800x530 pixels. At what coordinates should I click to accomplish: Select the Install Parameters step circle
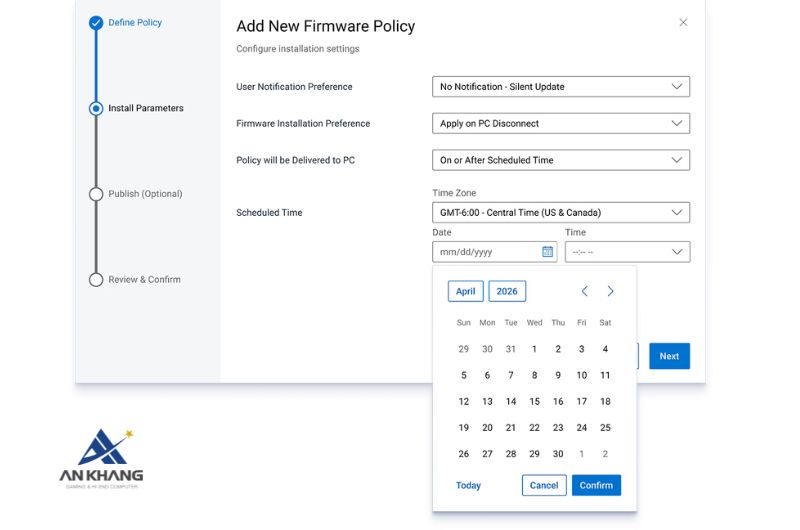coord(96,108)
